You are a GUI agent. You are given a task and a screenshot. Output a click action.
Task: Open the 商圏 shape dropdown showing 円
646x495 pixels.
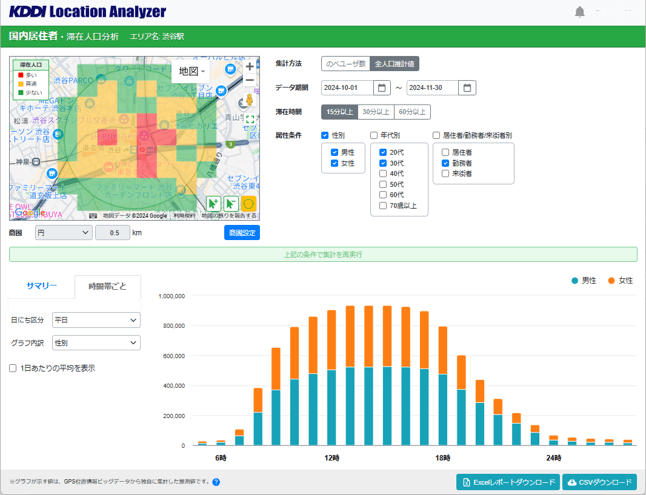pos(63,233)
